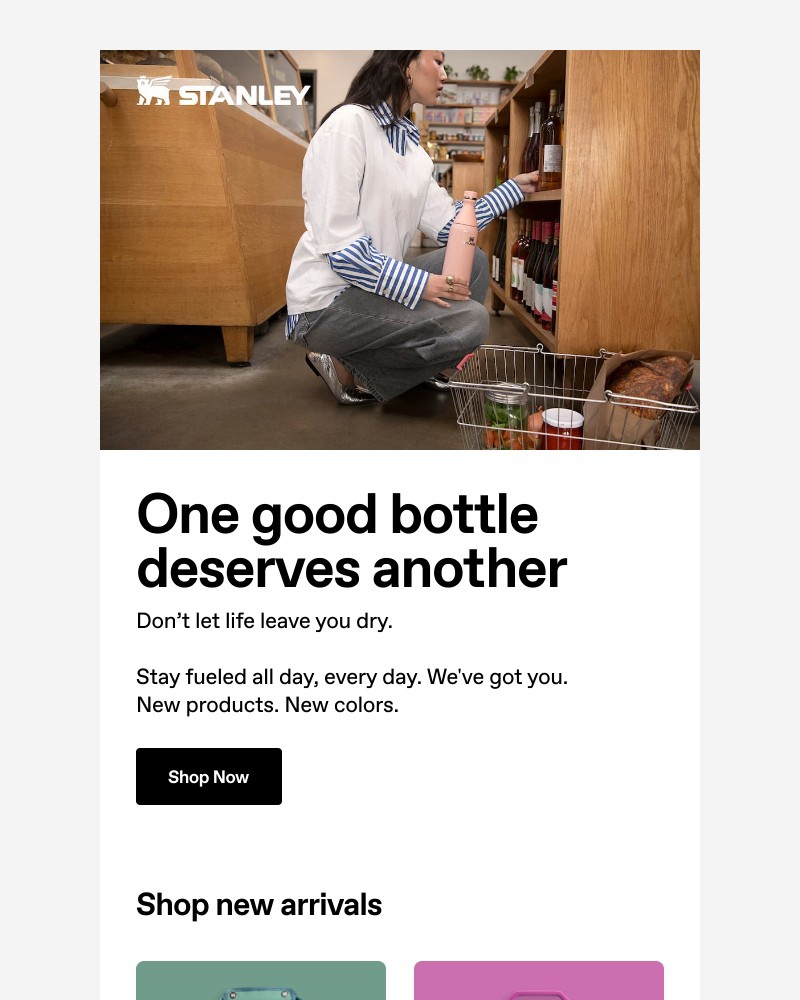Click the wine bottles on the lower shelf
The width and height of the screenshot is (800, 1000).
pos(533,271)
